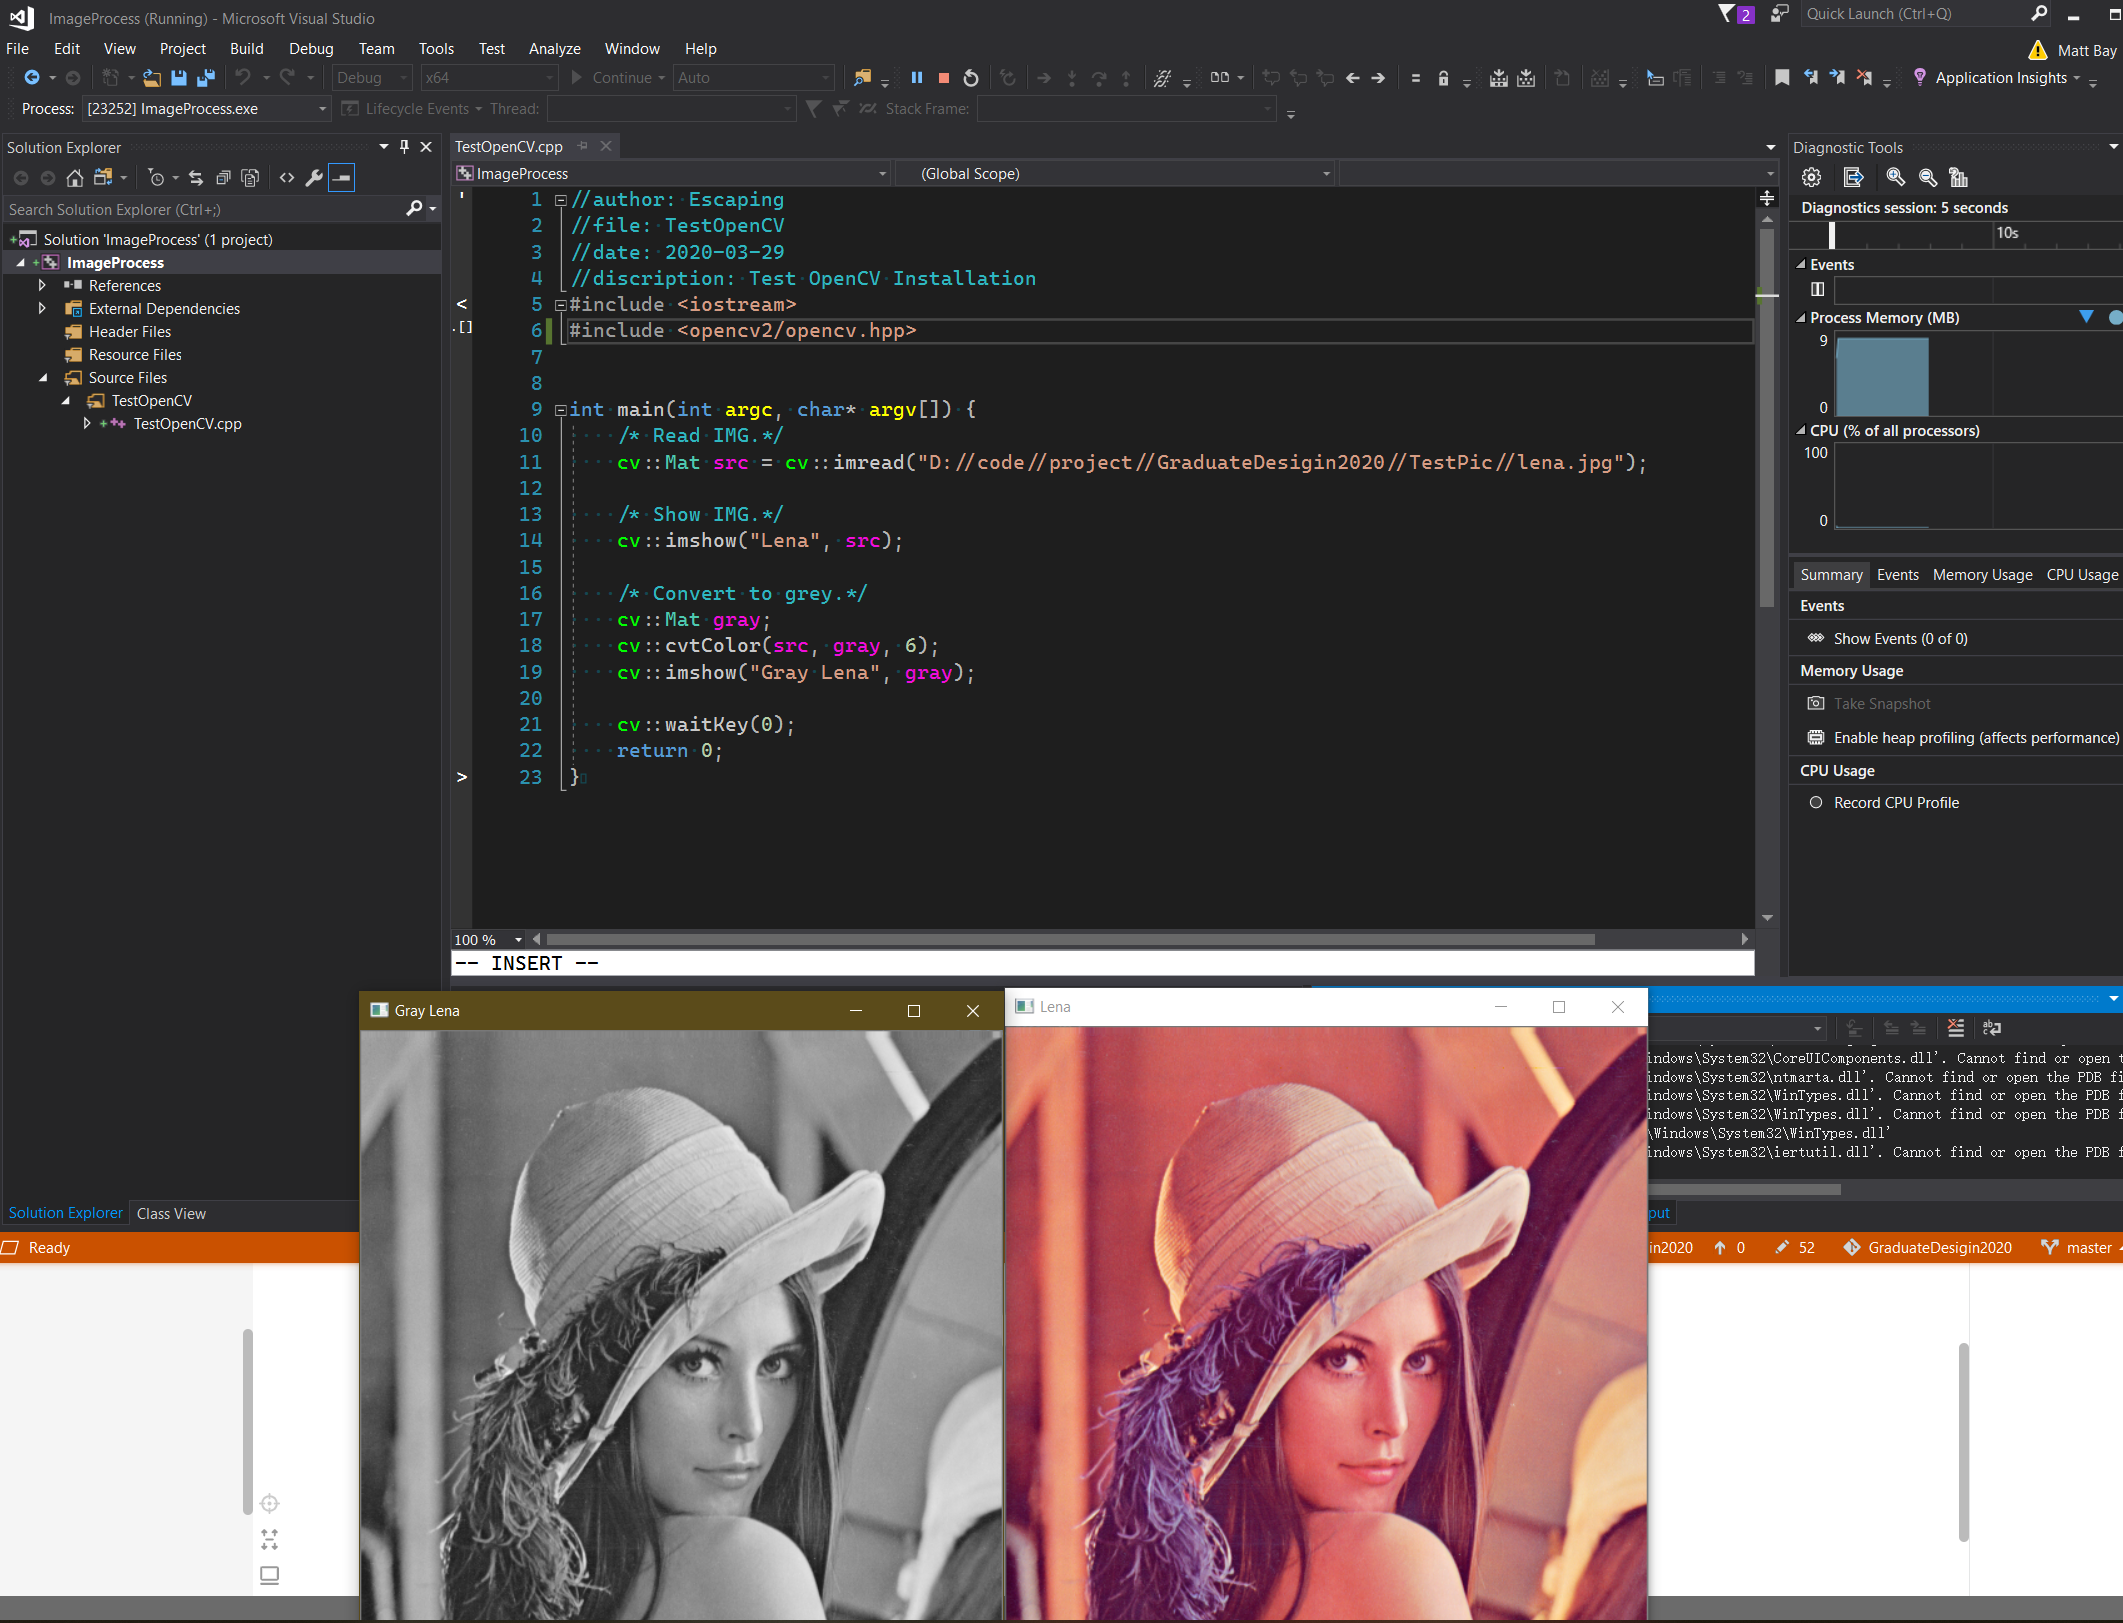Zoom in on Diagnostic Tools timeline
2123x1623 pixels.
pyautogui.click(x=1895, y=178)
